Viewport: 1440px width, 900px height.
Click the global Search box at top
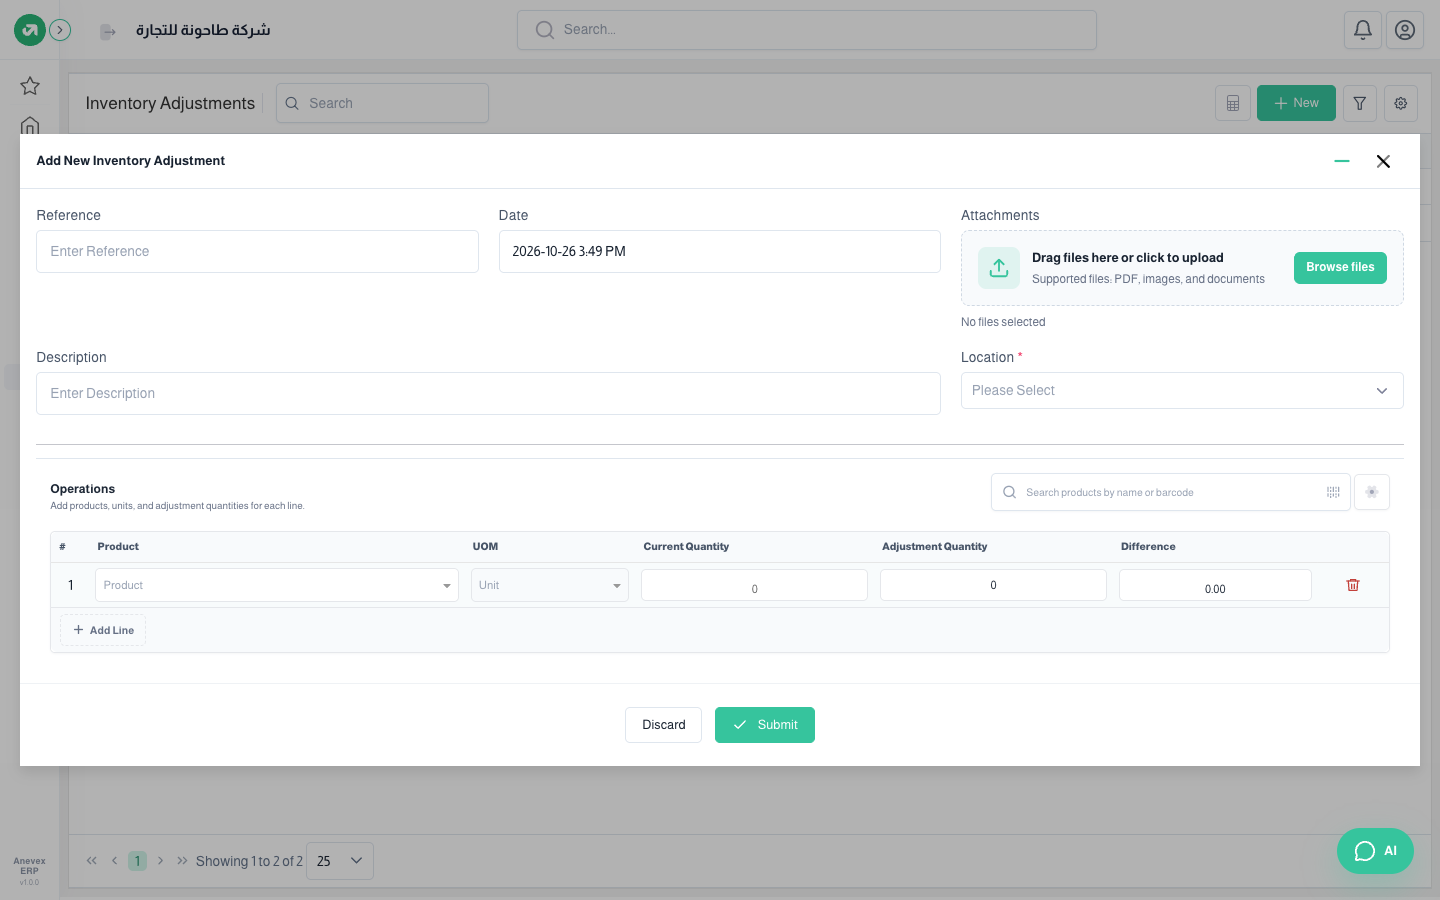coord(807,30)
